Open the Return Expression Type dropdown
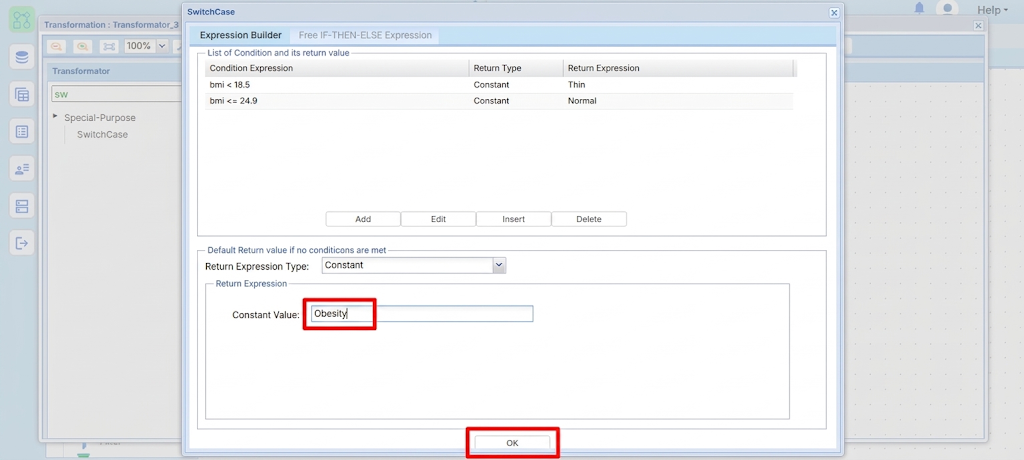1024x460 pixels. pyautogui.click(x=499, y=265)
